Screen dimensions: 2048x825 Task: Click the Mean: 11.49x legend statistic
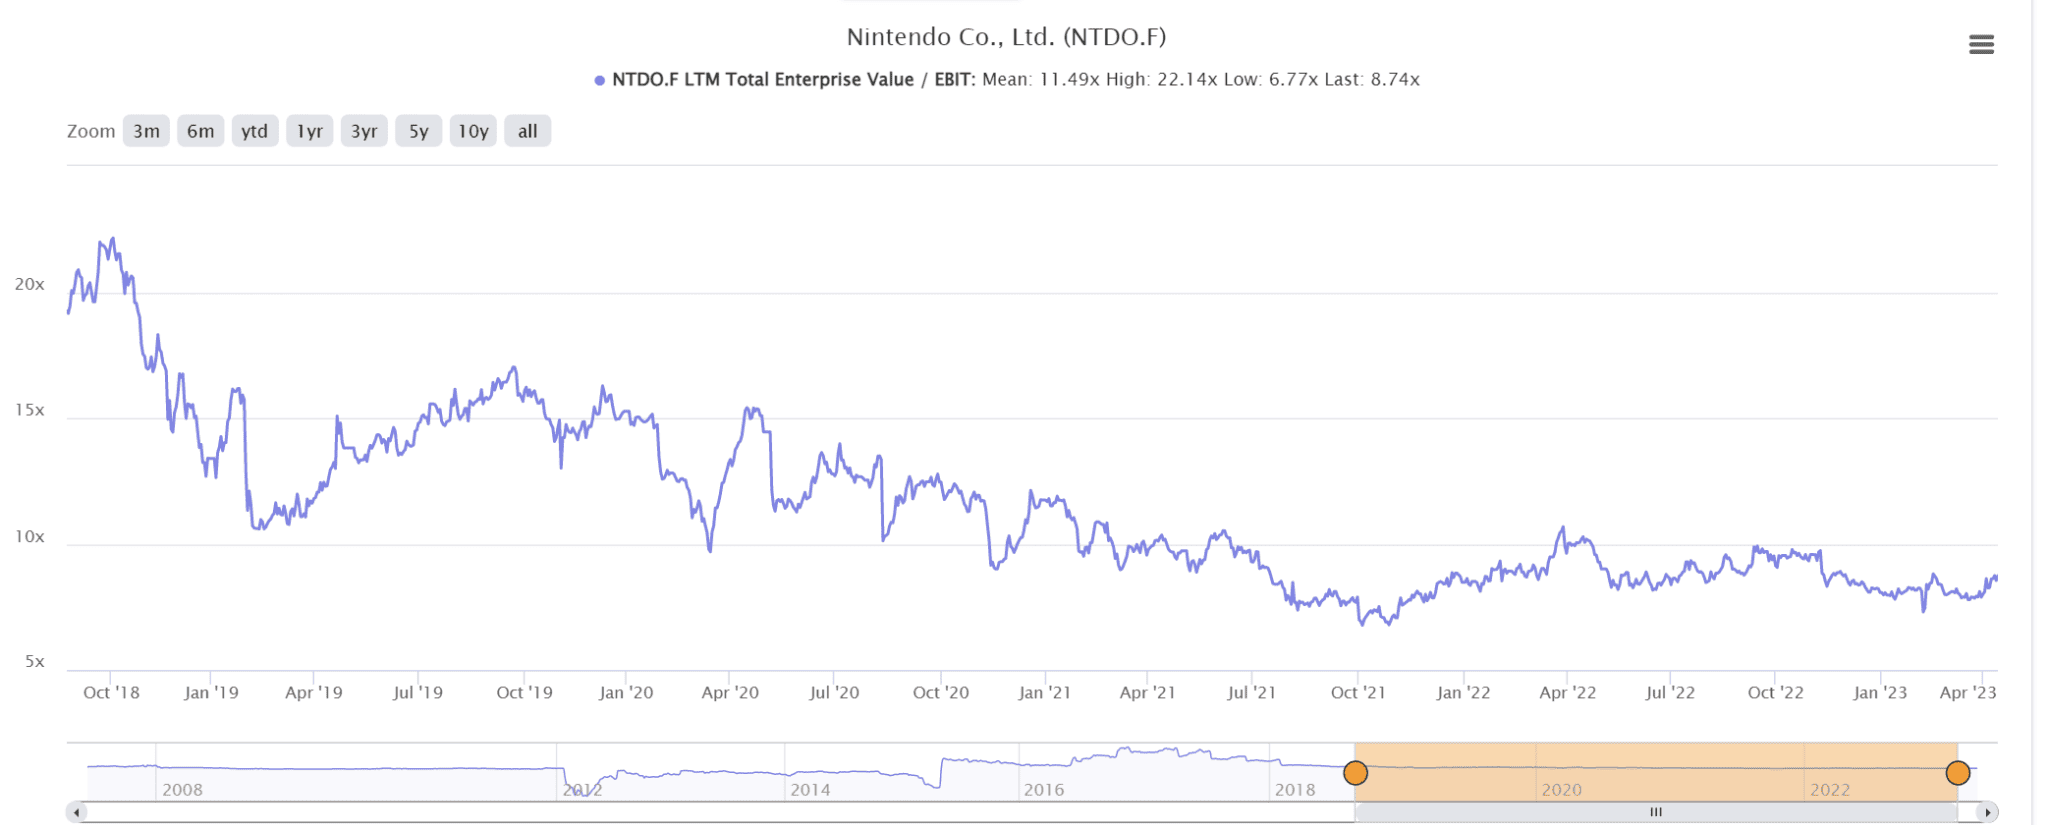coord(1041,80)
